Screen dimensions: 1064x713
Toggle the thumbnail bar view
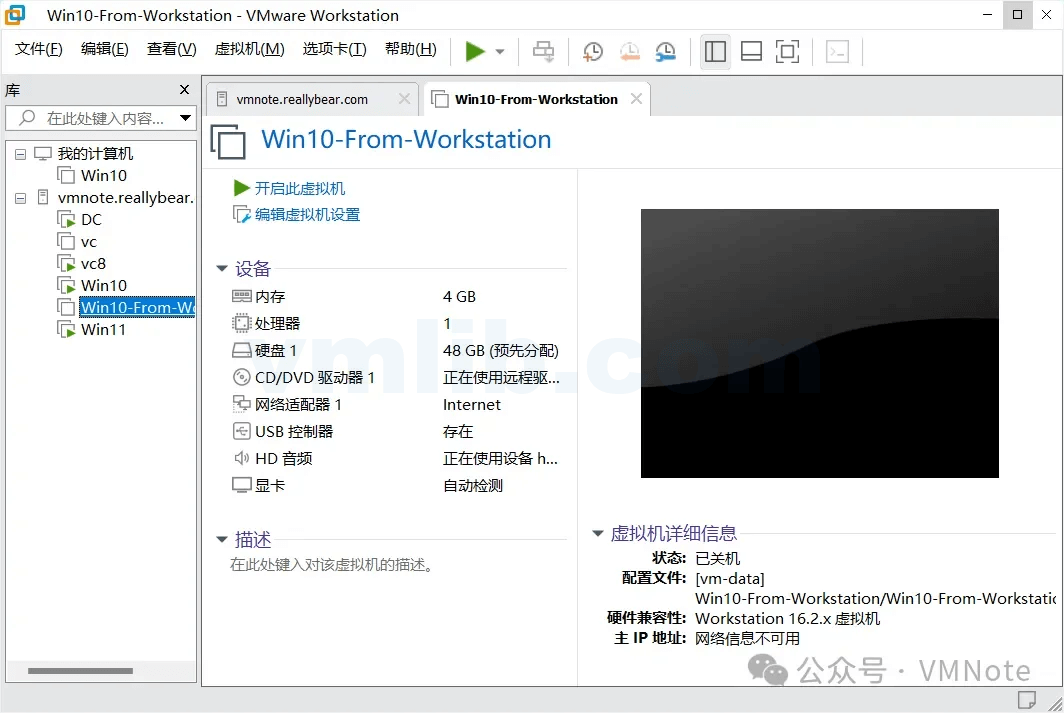(751, 51)
